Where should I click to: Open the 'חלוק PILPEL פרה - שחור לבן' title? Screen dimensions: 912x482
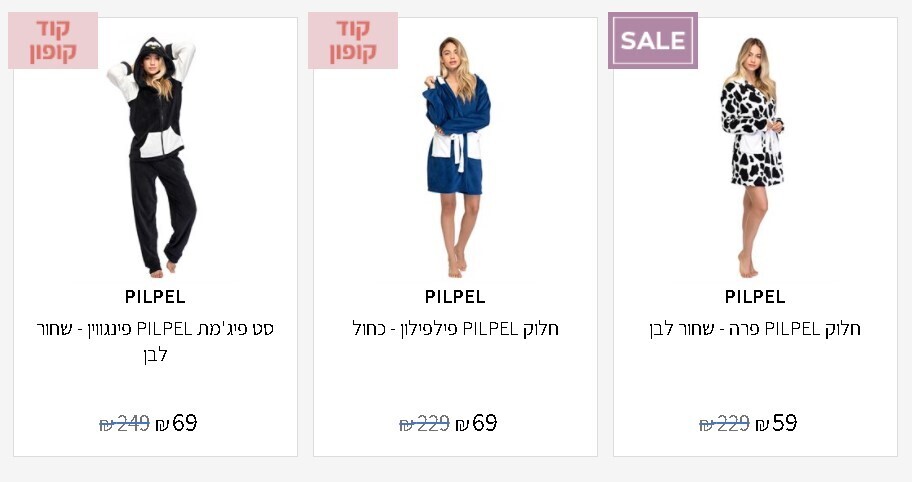tap(755, 329)
